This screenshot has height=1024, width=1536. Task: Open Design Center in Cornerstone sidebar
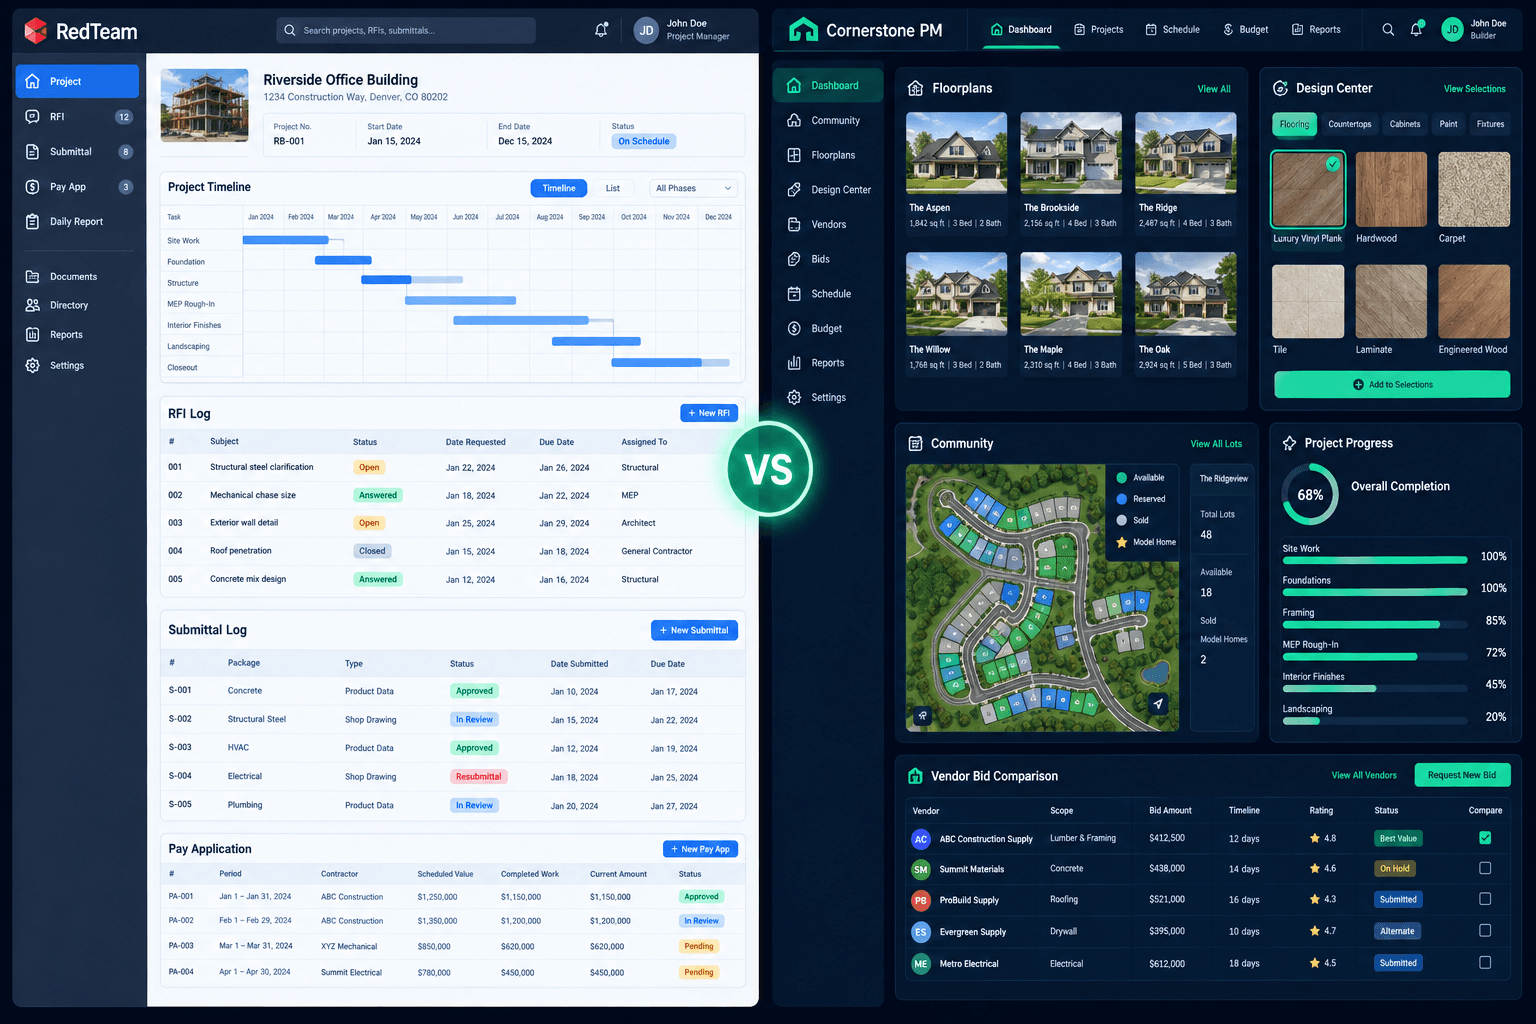(828, 190)
